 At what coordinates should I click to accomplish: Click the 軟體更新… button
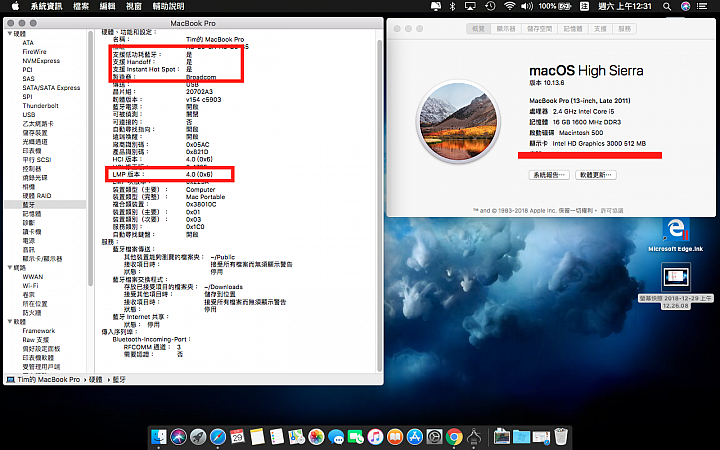click(x=596, y=175)
